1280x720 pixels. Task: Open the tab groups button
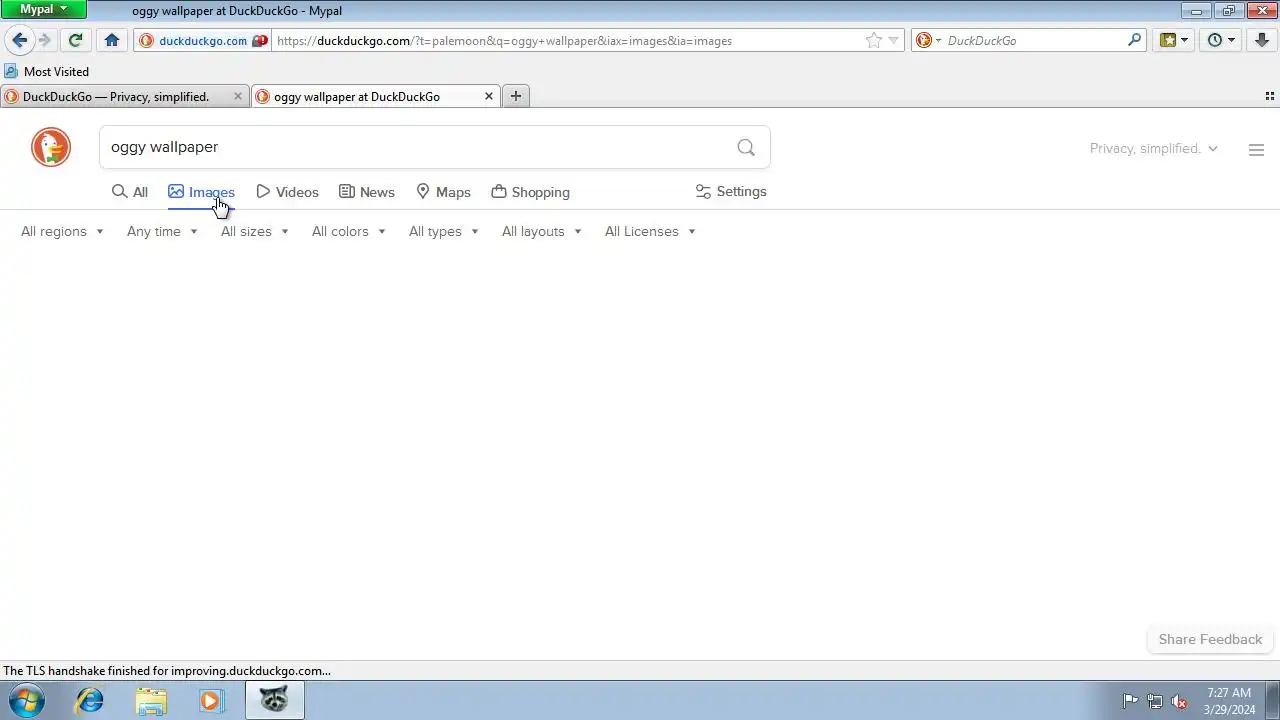coord(1270,97)
